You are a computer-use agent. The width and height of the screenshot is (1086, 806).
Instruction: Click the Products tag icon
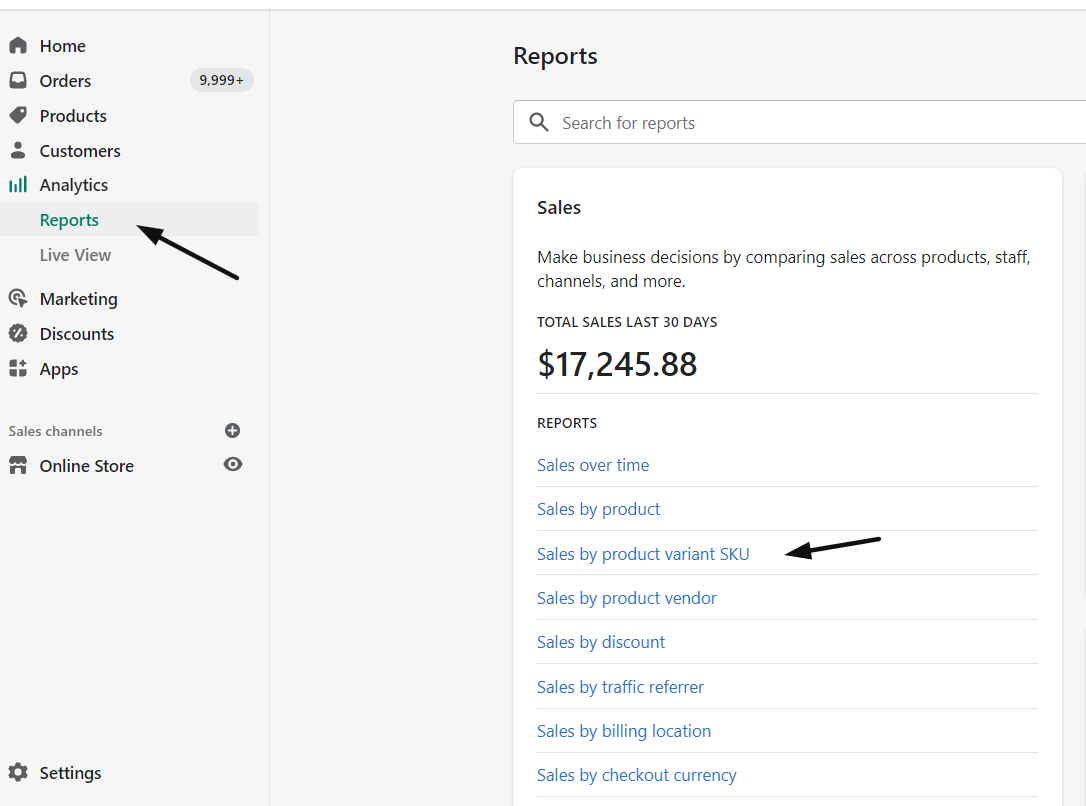18,116
